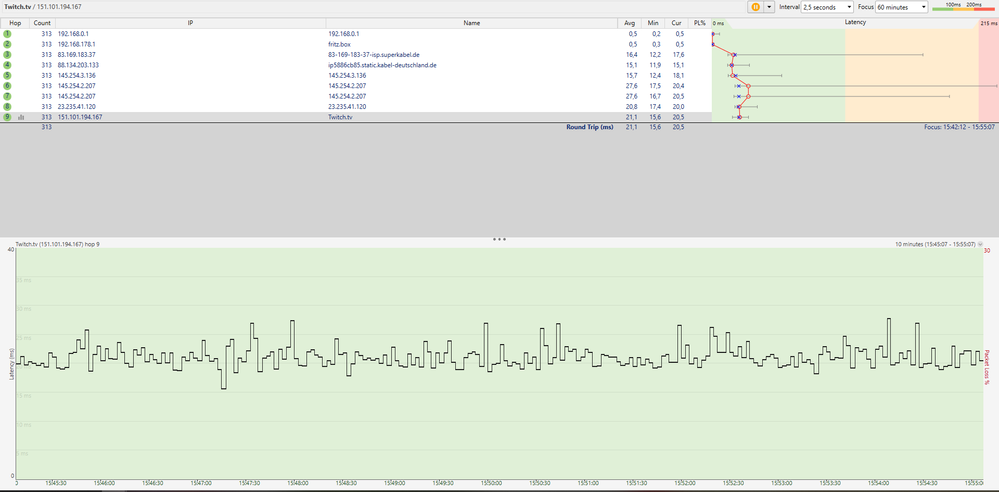The height and width of the screenshot is (492, 999).
Task: Click the hop 8 green circle icon
Action: (x=7, y=106)
